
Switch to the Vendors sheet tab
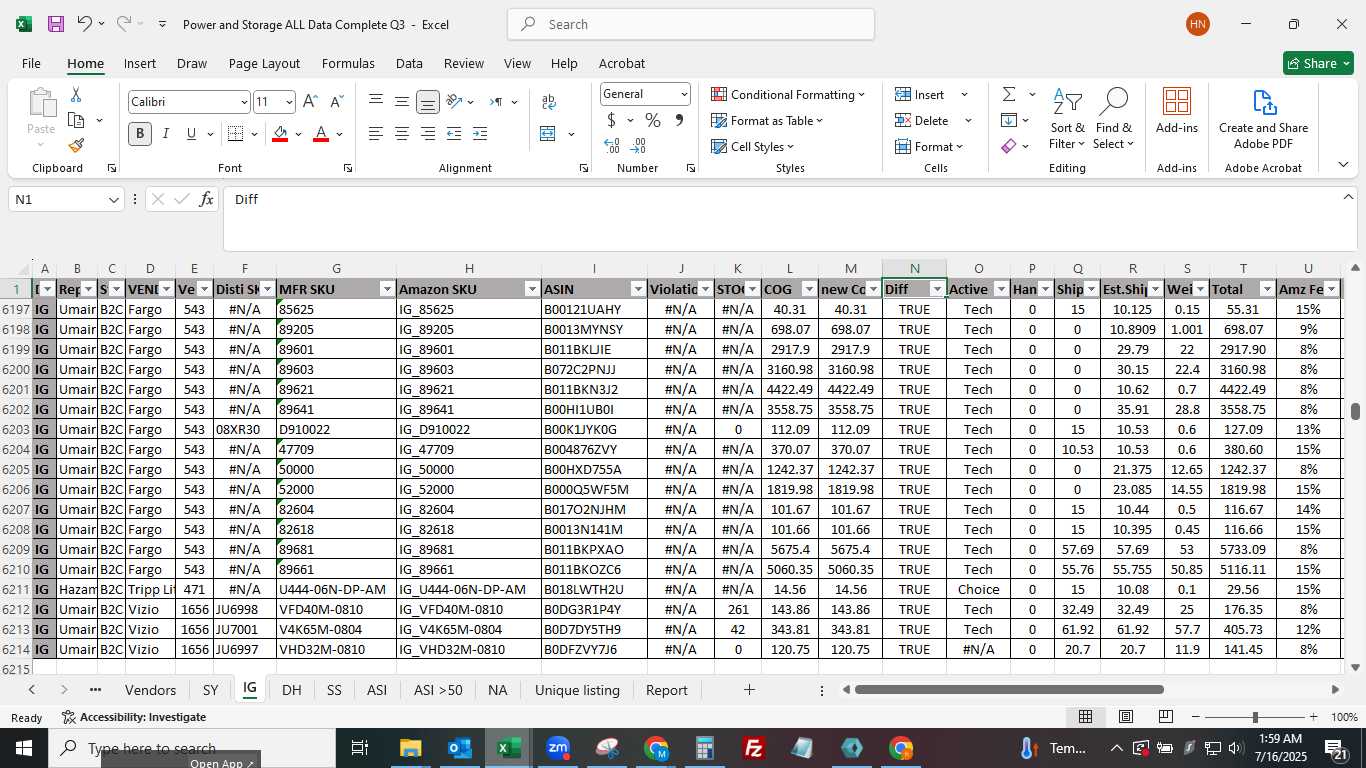[x=150, y=690]
